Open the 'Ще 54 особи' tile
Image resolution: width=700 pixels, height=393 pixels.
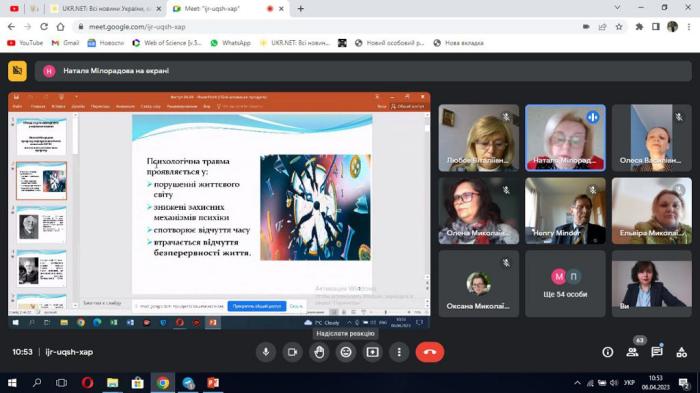pos(565,284)
